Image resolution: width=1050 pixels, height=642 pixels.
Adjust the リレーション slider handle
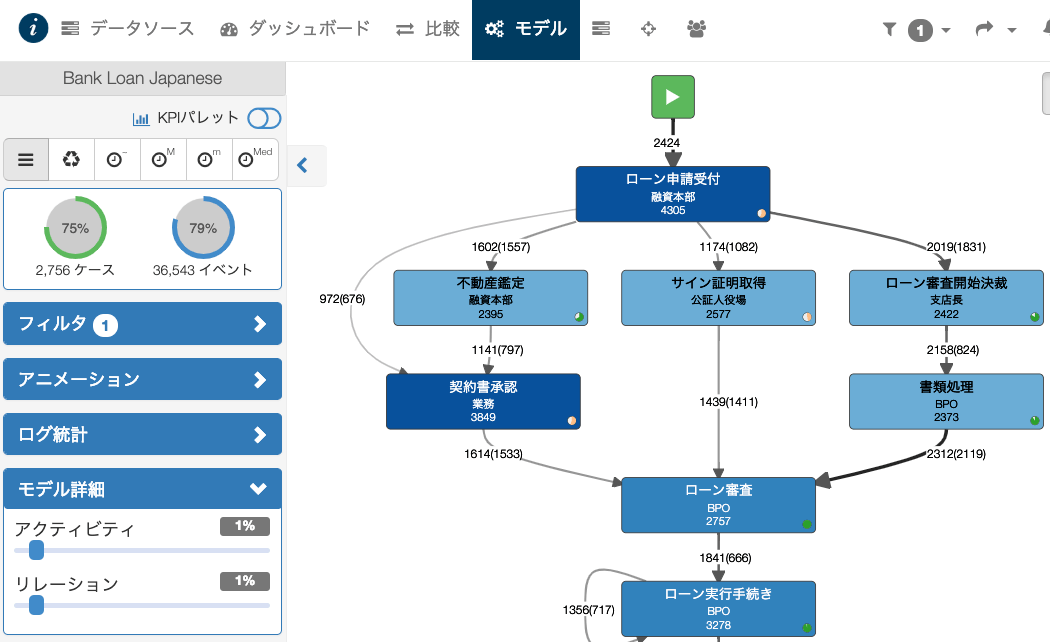37,605
